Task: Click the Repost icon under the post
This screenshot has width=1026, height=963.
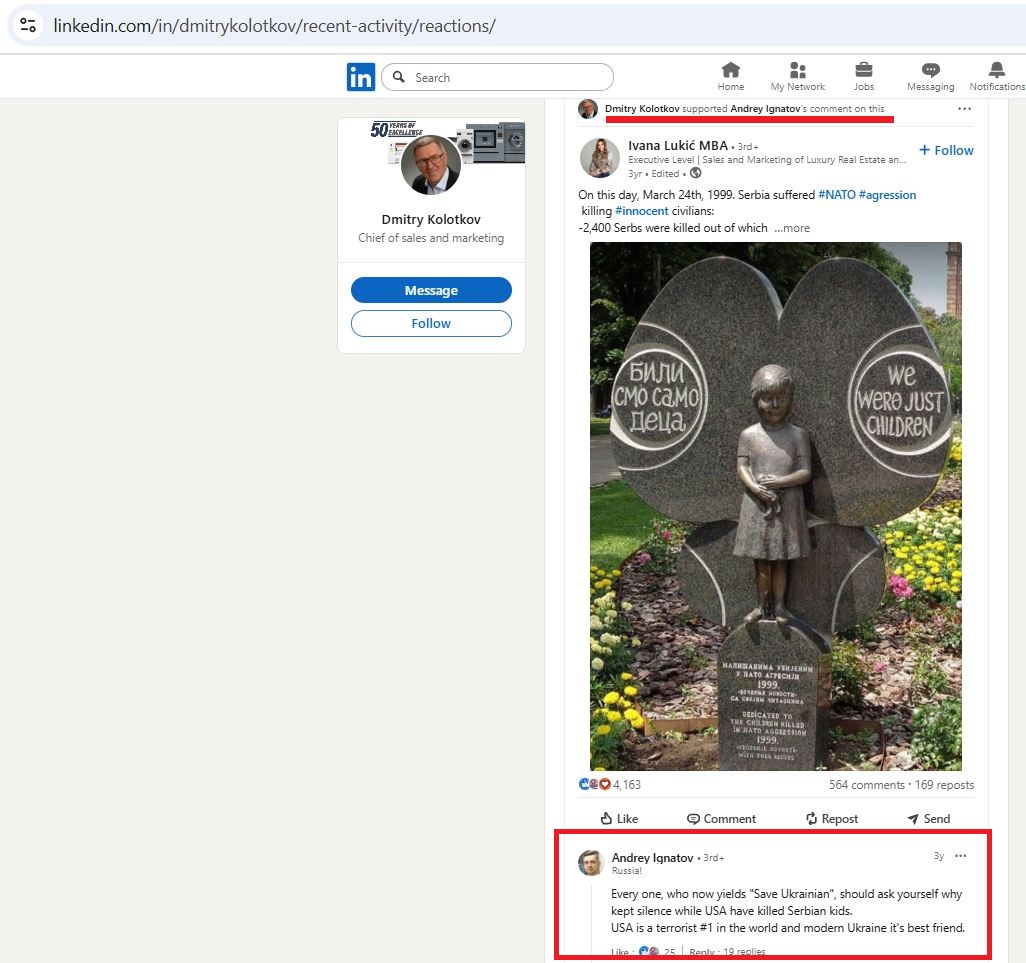Action: (831, 818)
